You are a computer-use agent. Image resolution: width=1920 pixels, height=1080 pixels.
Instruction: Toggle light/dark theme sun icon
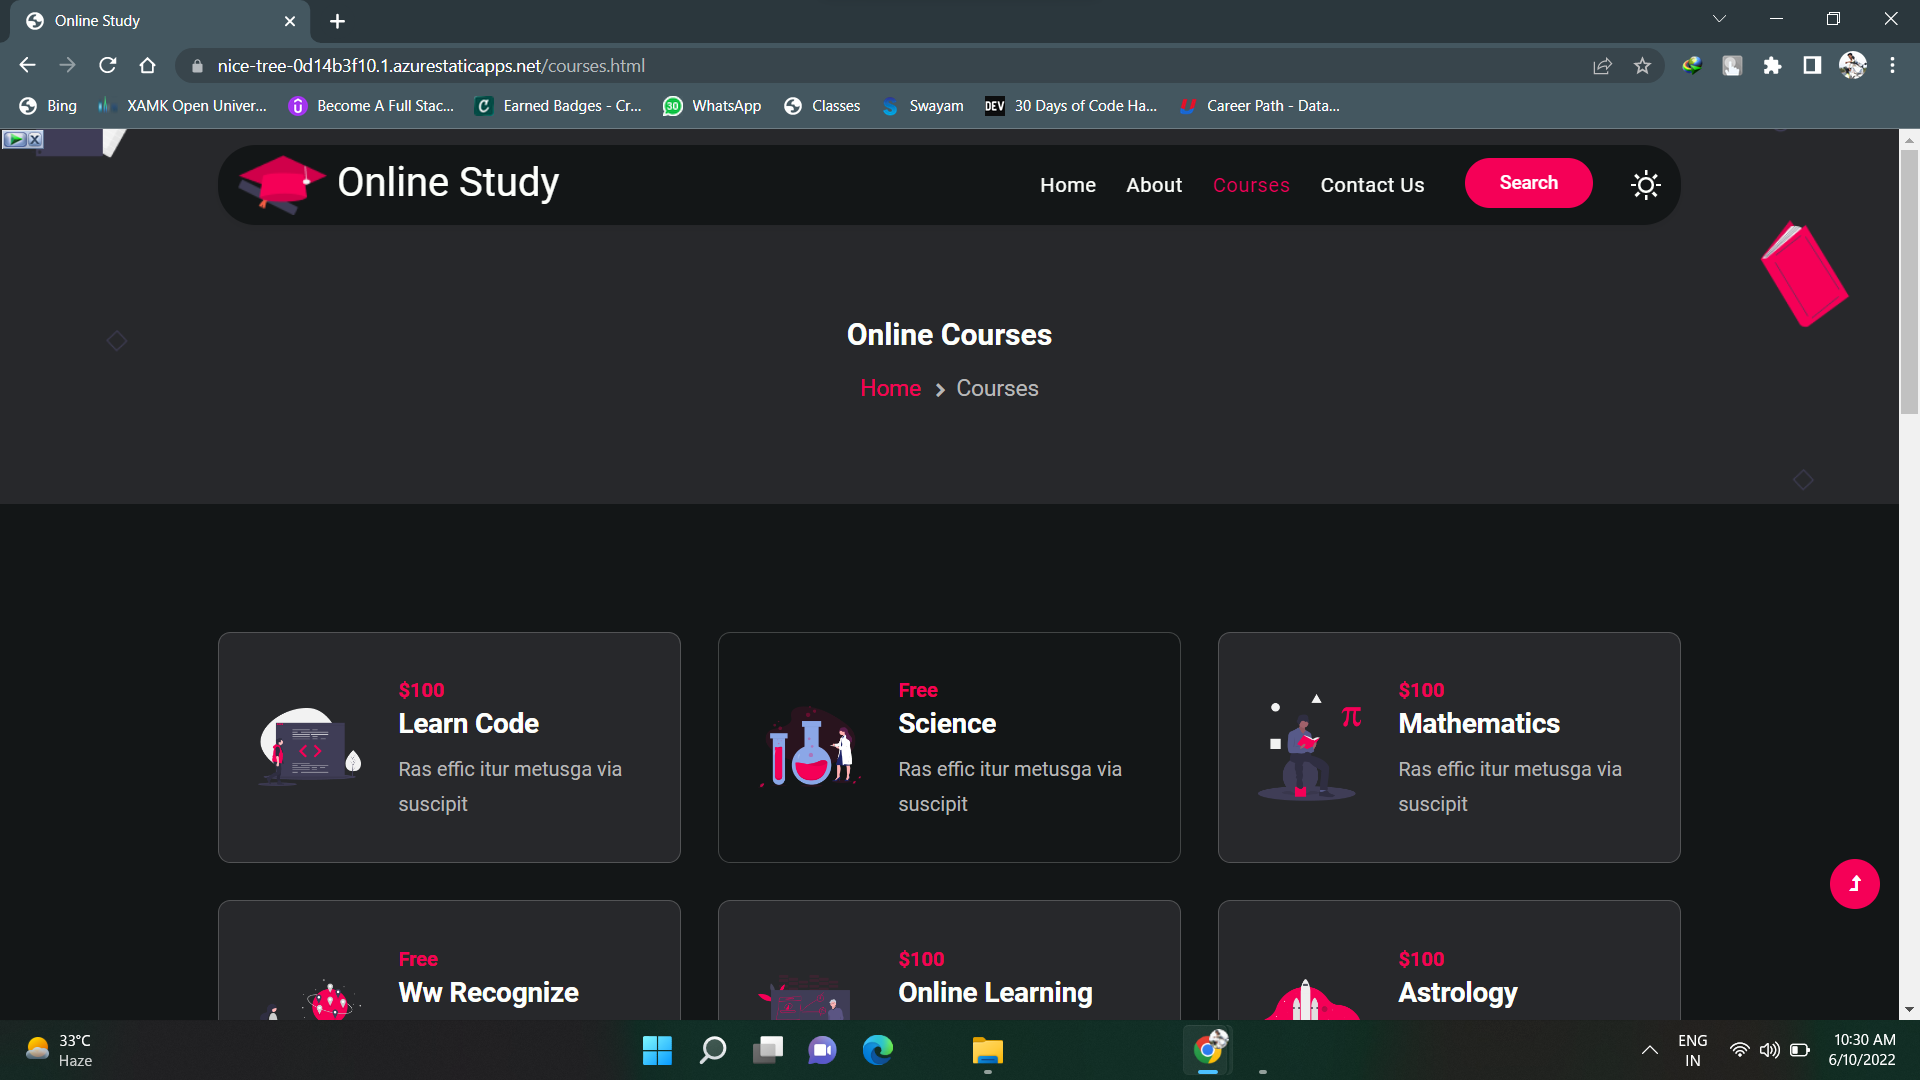(x=1645, y=185)
